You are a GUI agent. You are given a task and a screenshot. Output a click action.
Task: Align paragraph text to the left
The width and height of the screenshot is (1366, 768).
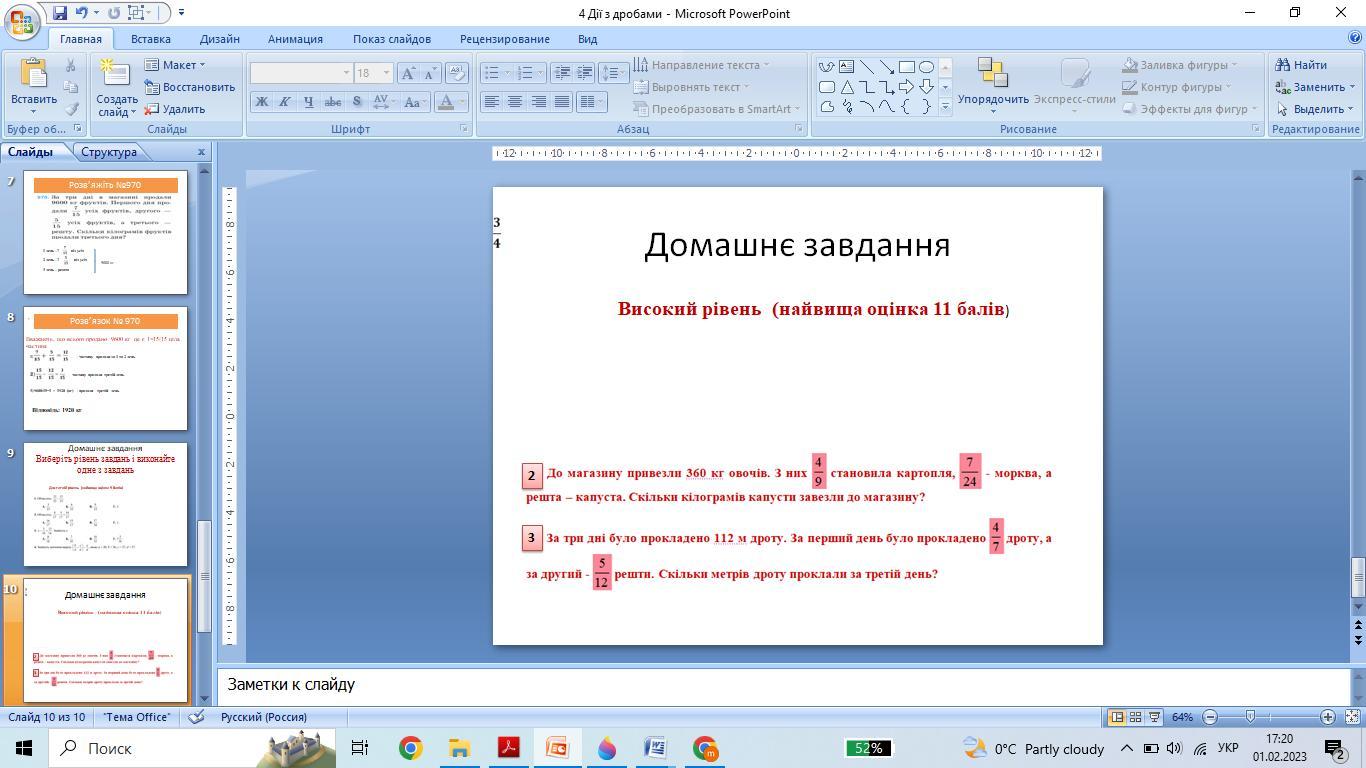[491, 101]
